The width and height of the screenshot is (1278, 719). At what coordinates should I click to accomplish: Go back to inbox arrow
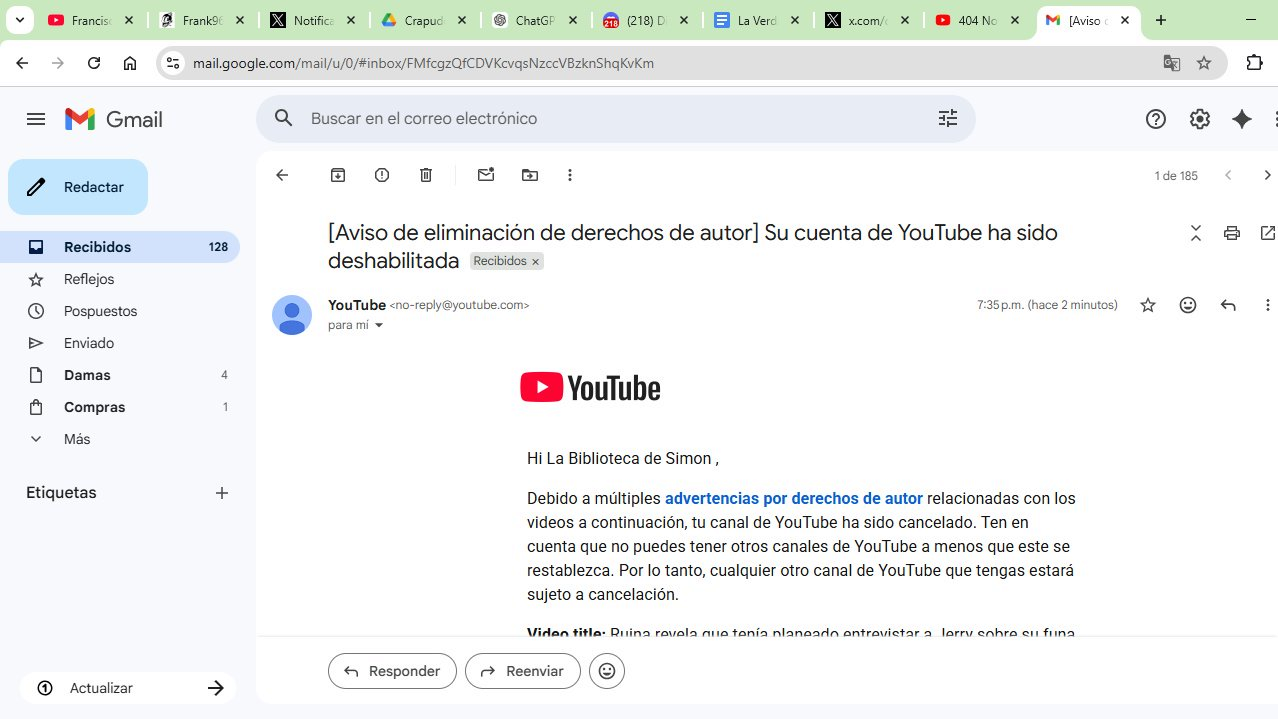pyautogui.click(x=282, y=175)
